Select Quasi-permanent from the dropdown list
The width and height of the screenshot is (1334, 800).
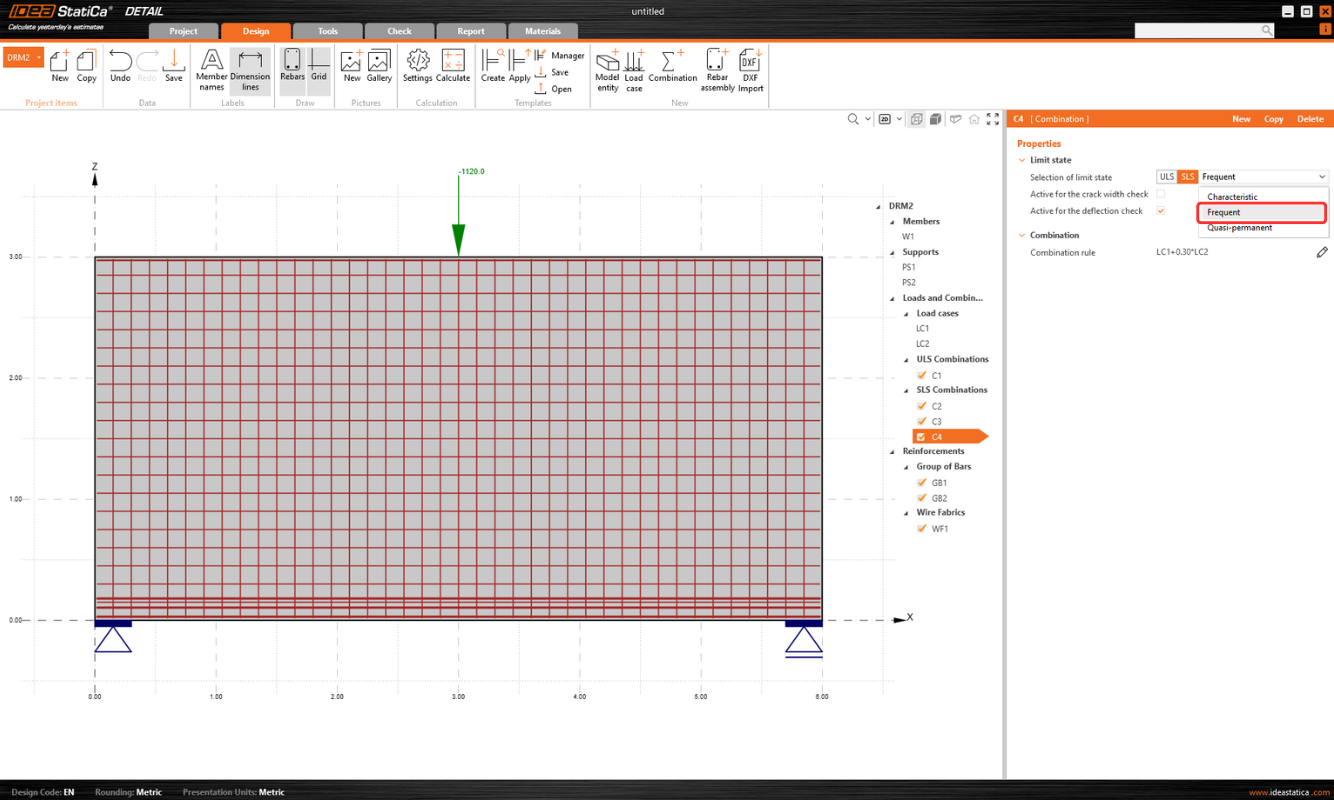[1240, 228]
